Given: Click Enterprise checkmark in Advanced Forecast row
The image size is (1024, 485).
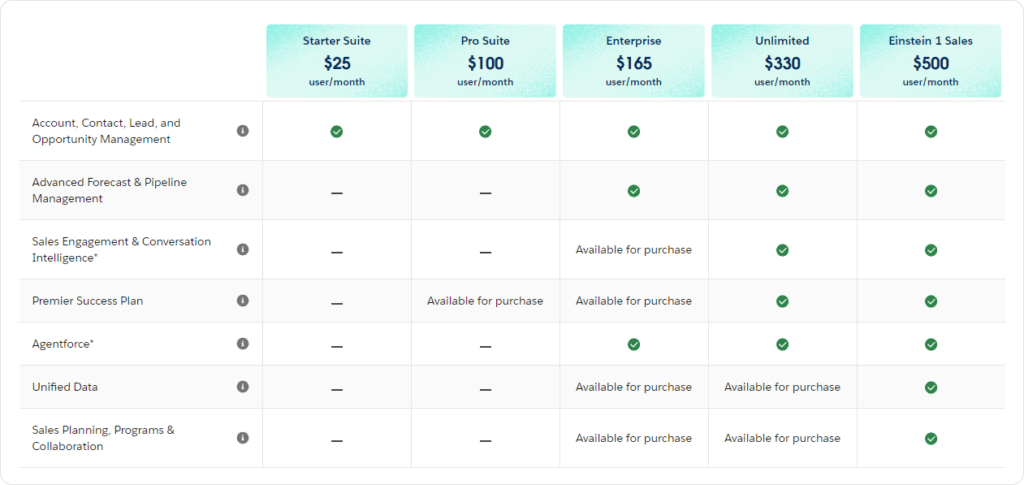Looking at the screenshot, I should coord(633,191).
